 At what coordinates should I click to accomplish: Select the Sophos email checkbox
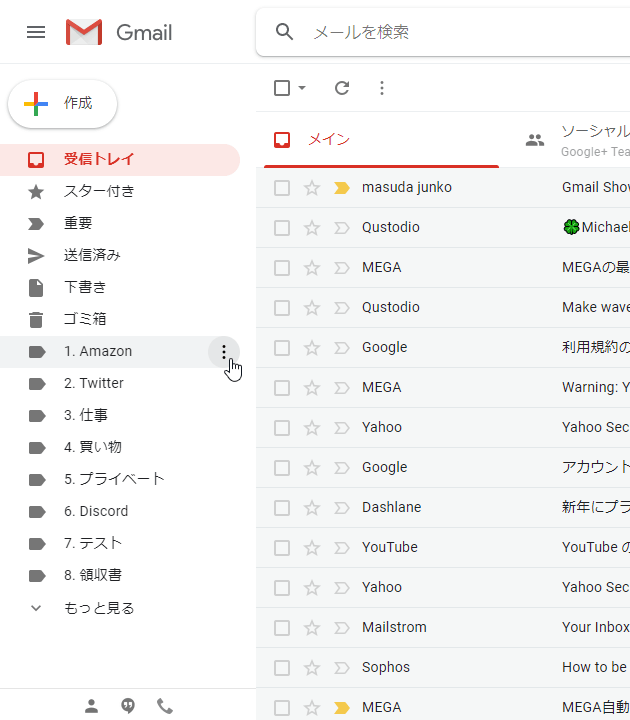pyautogui.click(x=282, y=668)
